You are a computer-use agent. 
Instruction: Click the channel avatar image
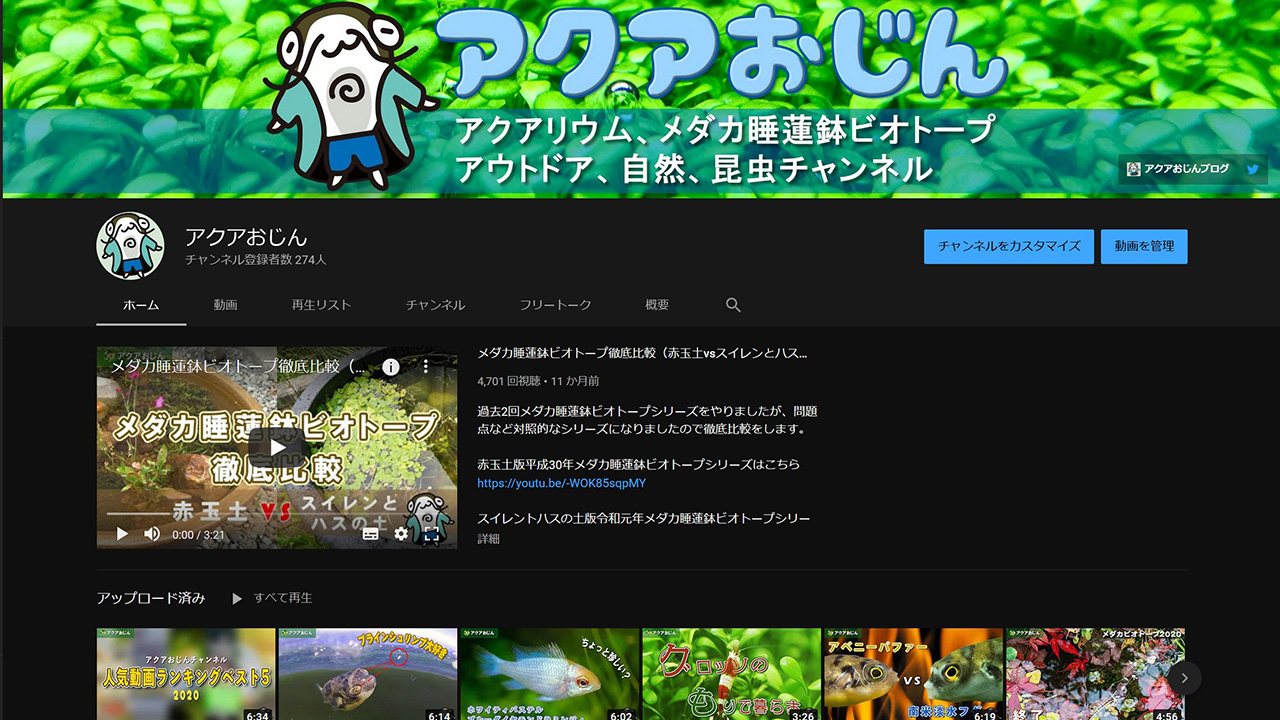pos(130,246)
